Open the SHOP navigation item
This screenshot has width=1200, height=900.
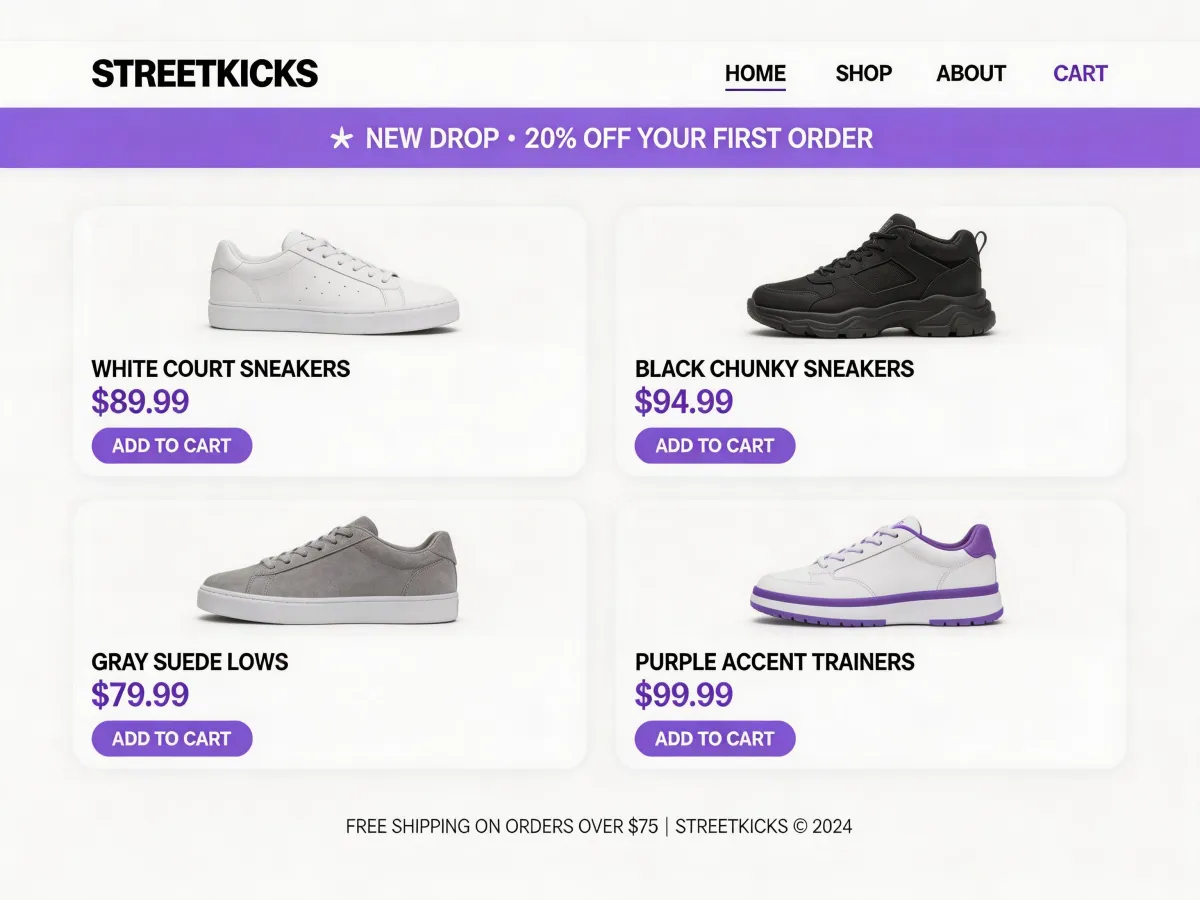[x=864, y=74]
